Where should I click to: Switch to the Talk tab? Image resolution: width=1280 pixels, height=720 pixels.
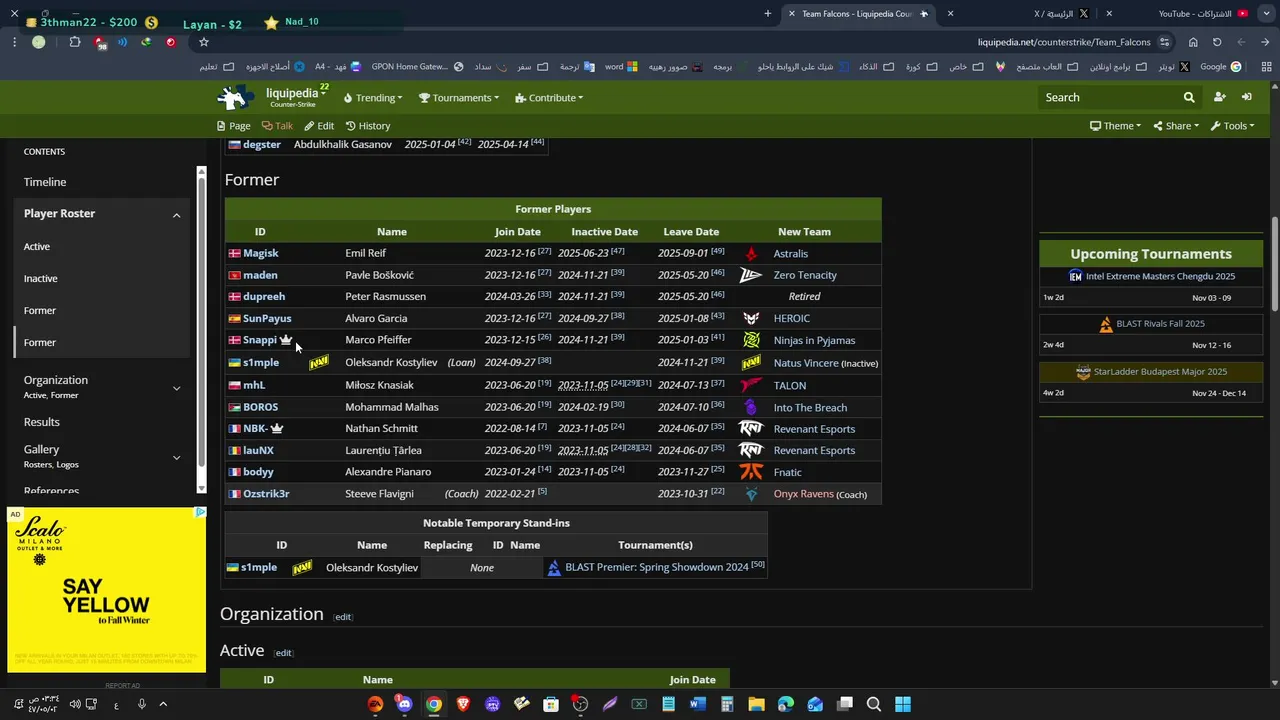(277, 126)
